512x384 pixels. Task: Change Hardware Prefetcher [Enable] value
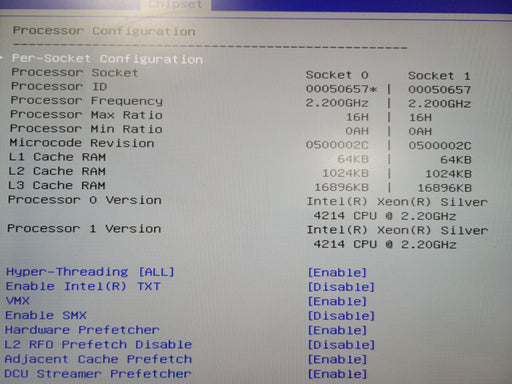pyautogui.click(x=337, y=331)
